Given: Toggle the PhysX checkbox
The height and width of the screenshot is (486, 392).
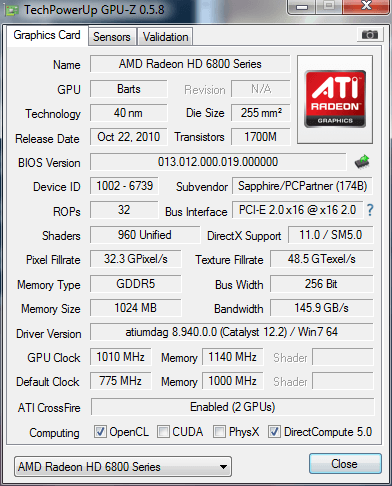Looking at the screenshot, I should [x=219, y=432].
